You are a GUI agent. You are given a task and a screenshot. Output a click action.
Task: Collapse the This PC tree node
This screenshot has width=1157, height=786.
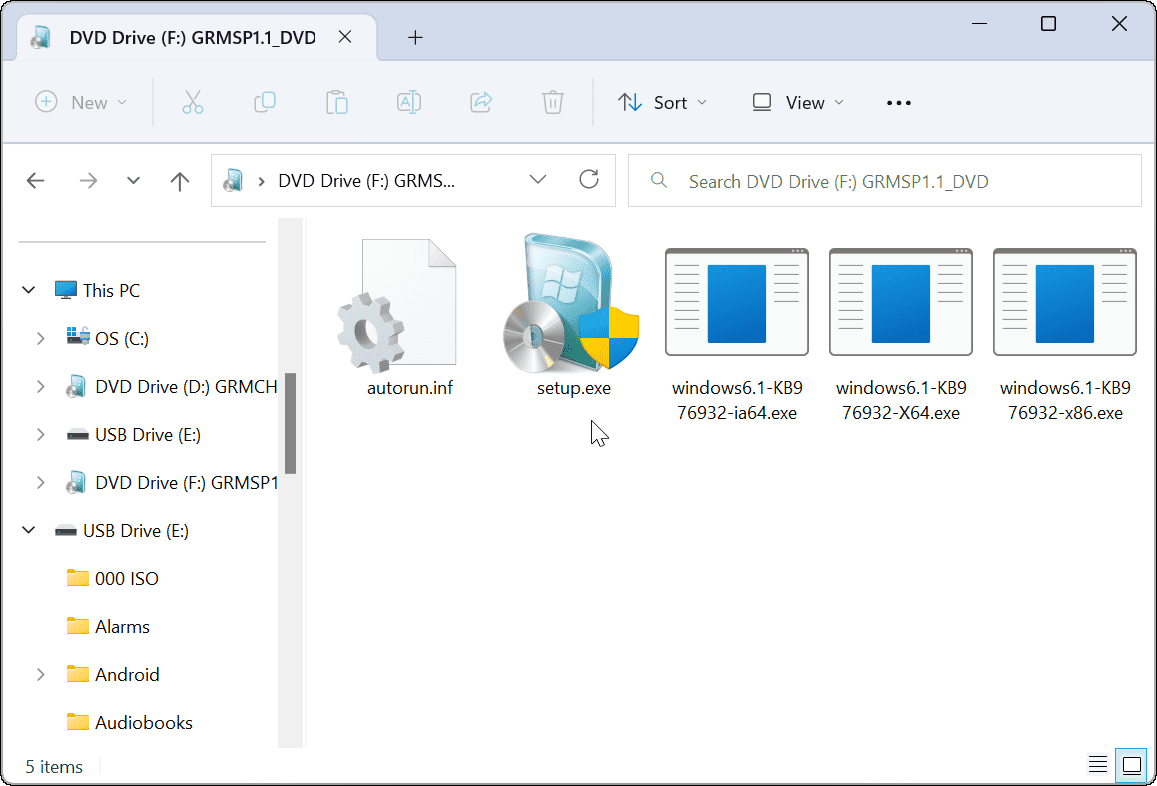pos(28,289)
